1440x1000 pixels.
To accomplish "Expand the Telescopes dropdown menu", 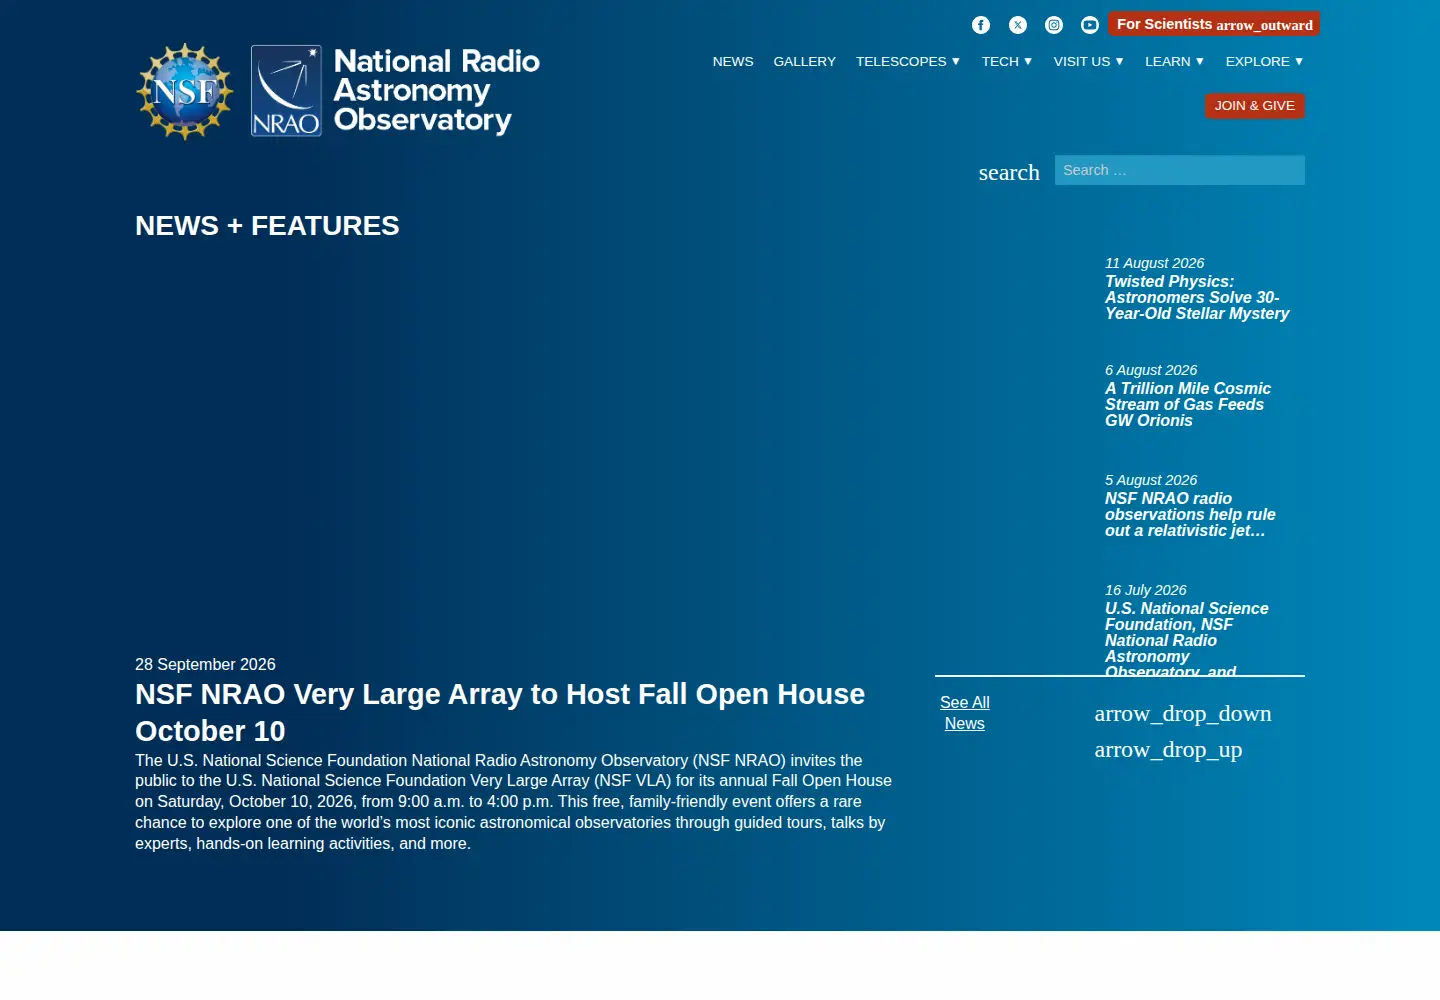I will pyautogui.click(x=908, y=62).
